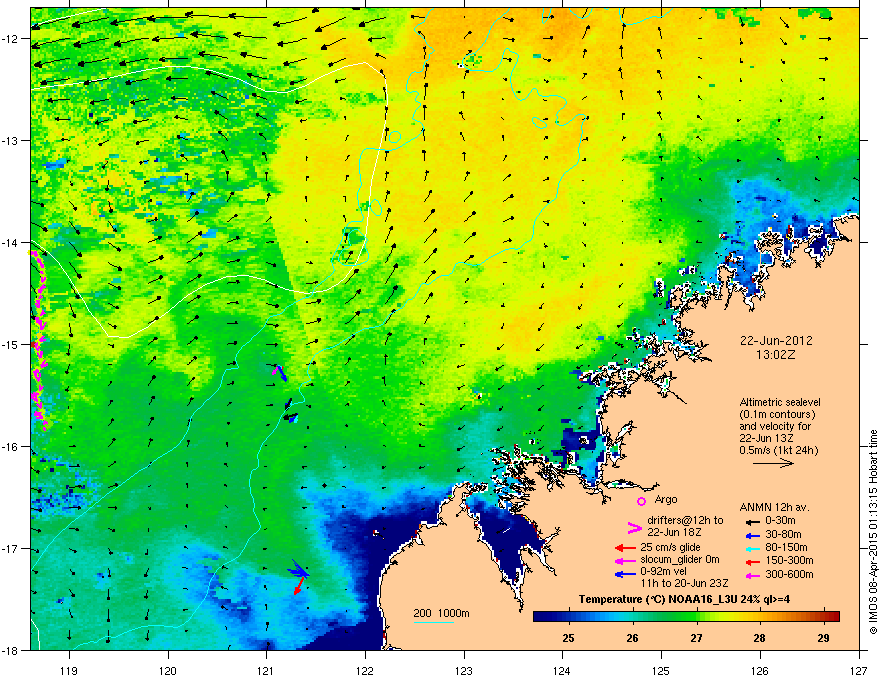880x680 pixels.
Task: Click the 'Altimetric sealevel' text
Action: (x=780, y=402)
